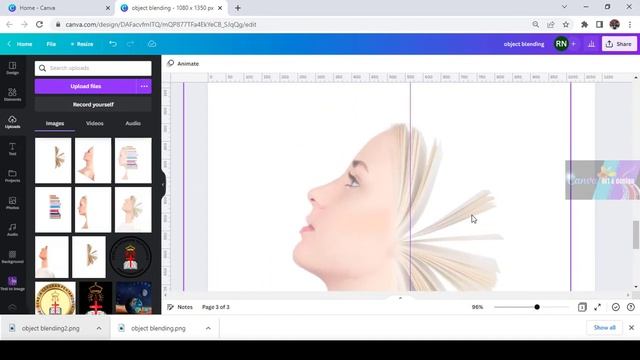This screenshot has width=640, height=360.
Task: Open the Background sidebar panel
Action: coord(12,257)
